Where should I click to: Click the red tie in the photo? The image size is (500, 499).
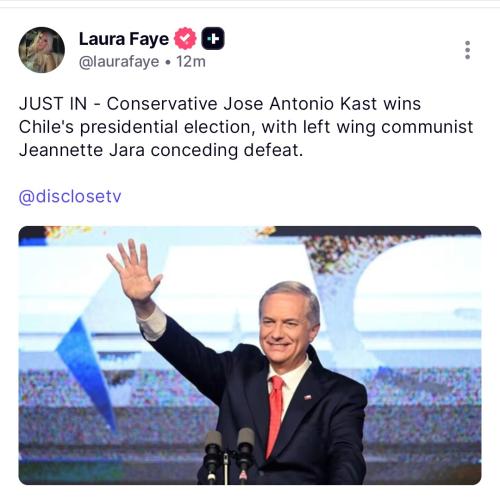coord(275,416)
